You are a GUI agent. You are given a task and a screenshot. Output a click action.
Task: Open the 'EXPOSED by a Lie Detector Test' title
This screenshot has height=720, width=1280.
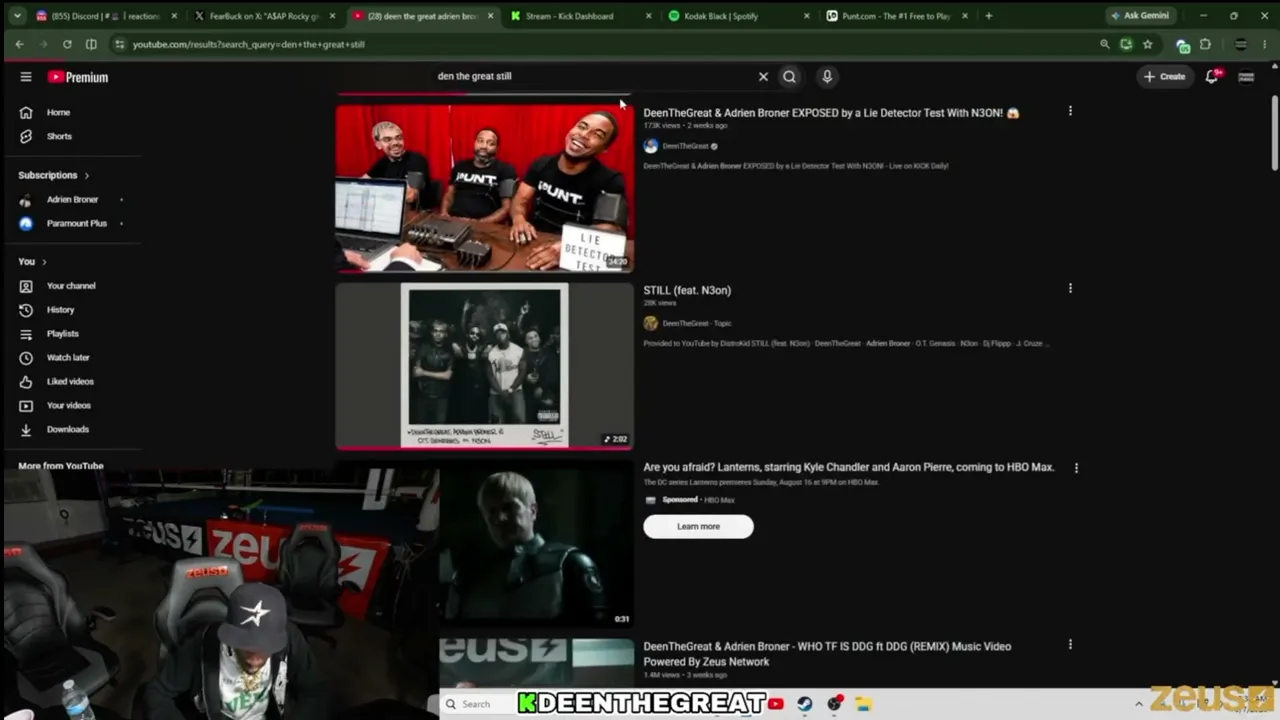coord(831,113)
